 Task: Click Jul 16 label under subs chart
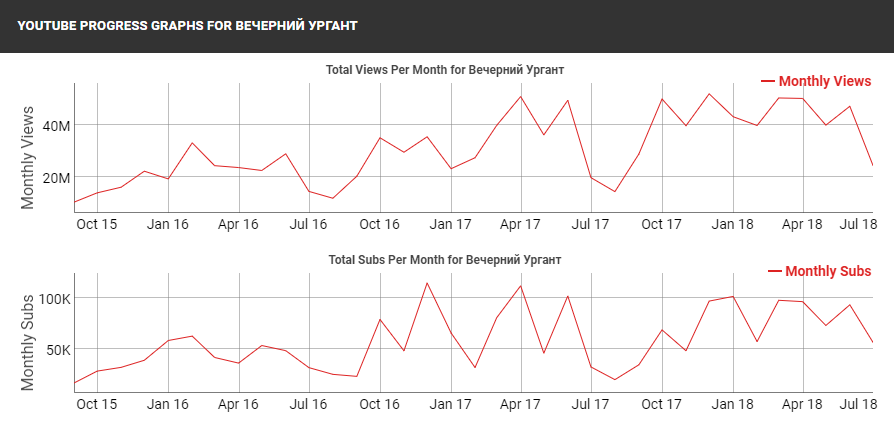(308, 404)
